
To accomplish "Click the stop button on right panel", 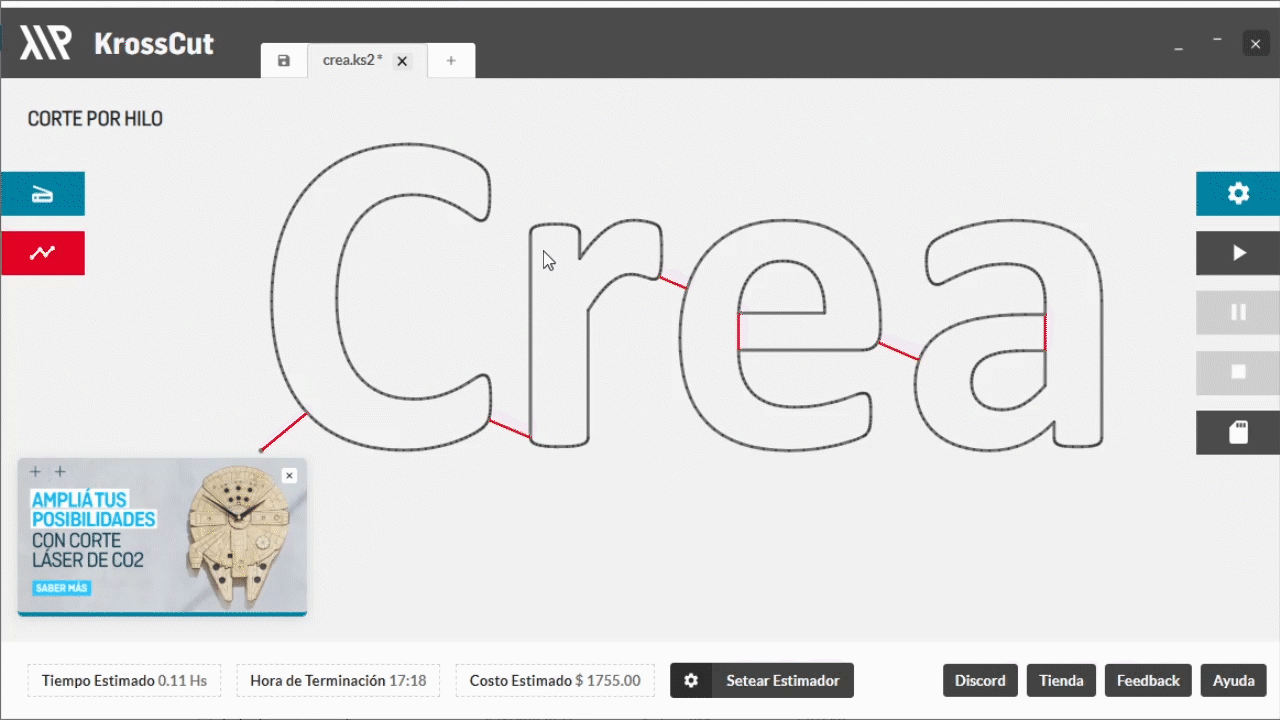I will 1238,372.
